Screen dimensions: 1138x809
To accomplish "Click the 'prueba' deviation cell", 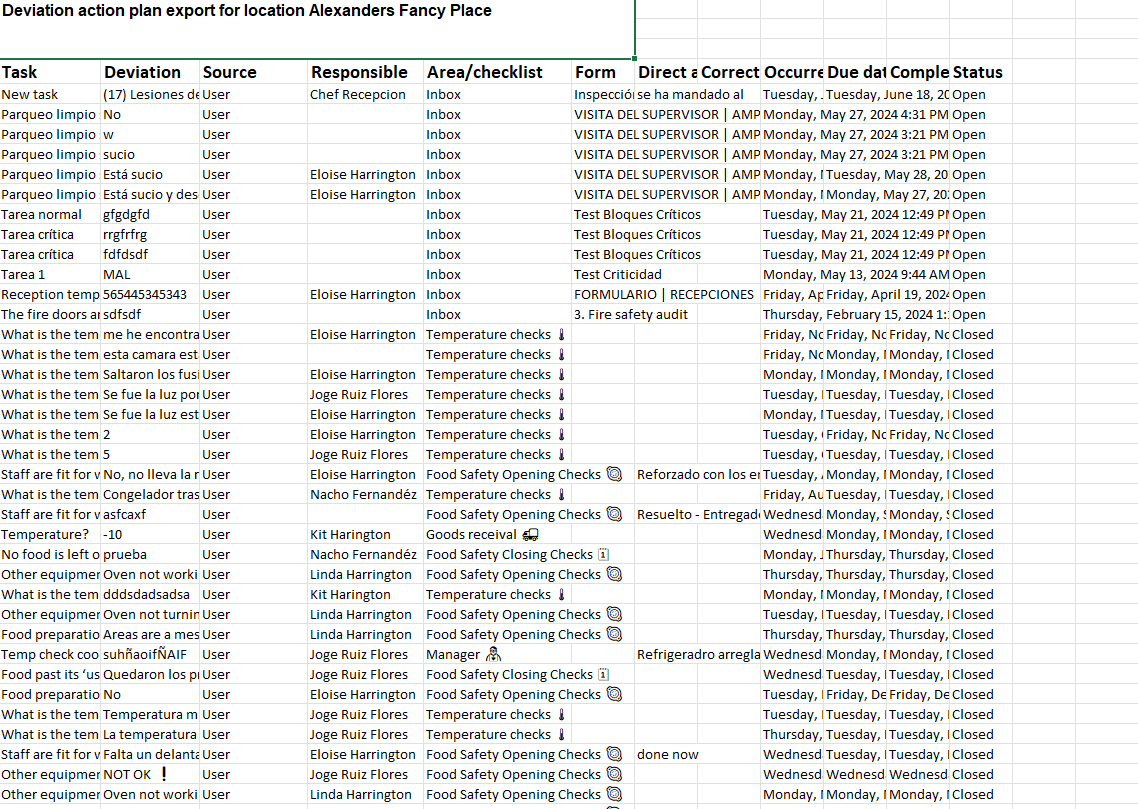I will pyautogui.click(x=150, y=554).
